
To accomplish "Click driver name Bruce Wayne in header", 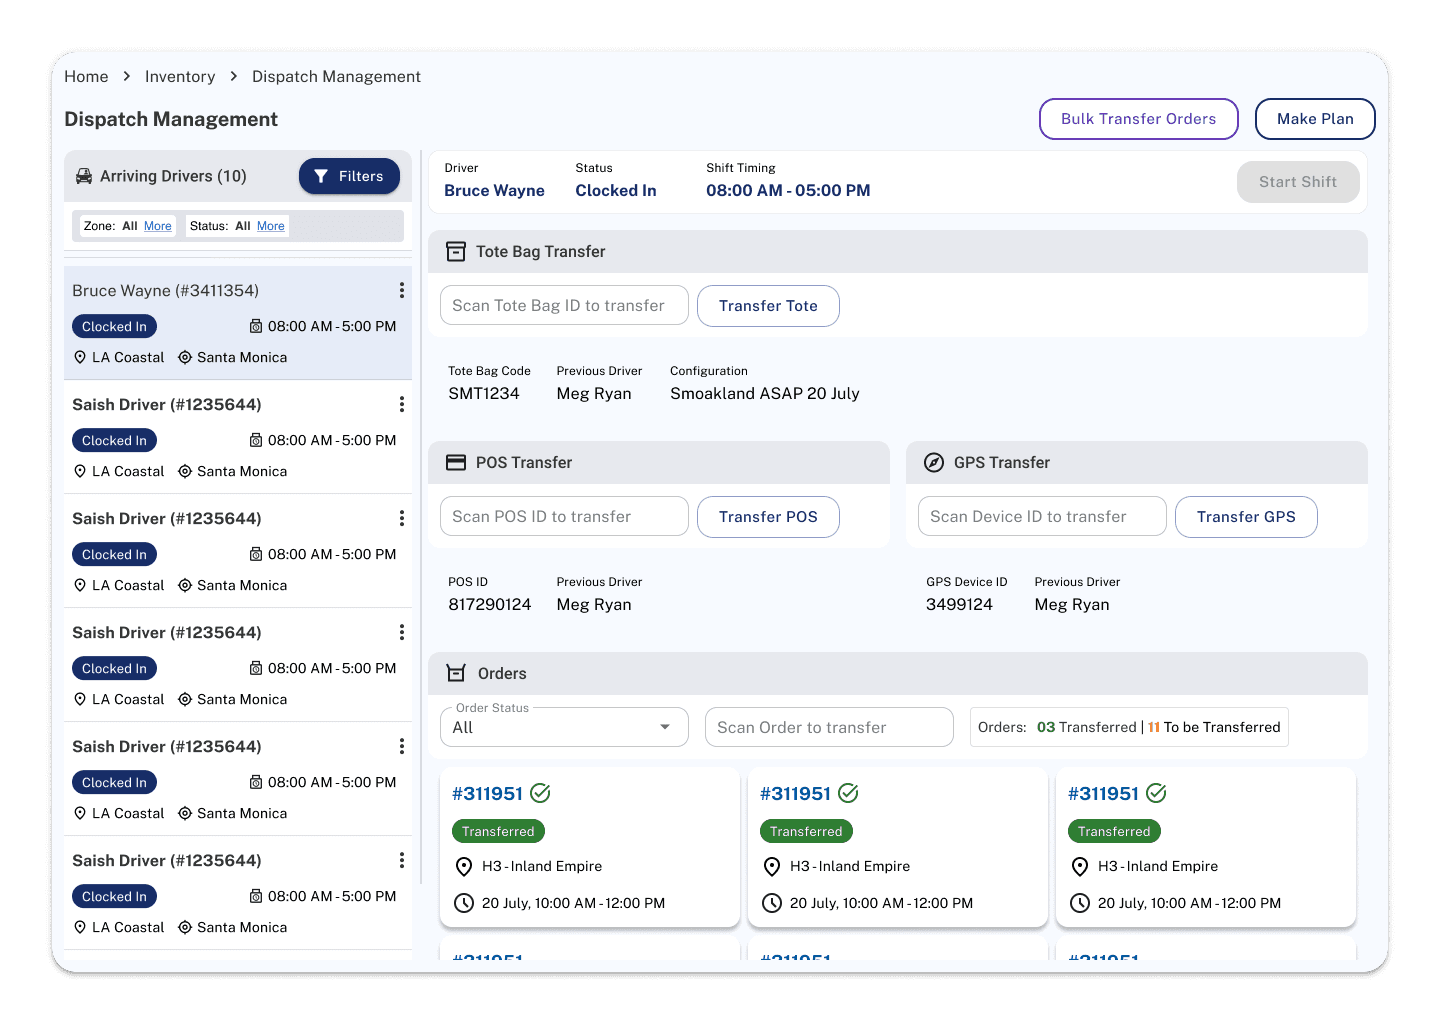I will tap(494, 190).
